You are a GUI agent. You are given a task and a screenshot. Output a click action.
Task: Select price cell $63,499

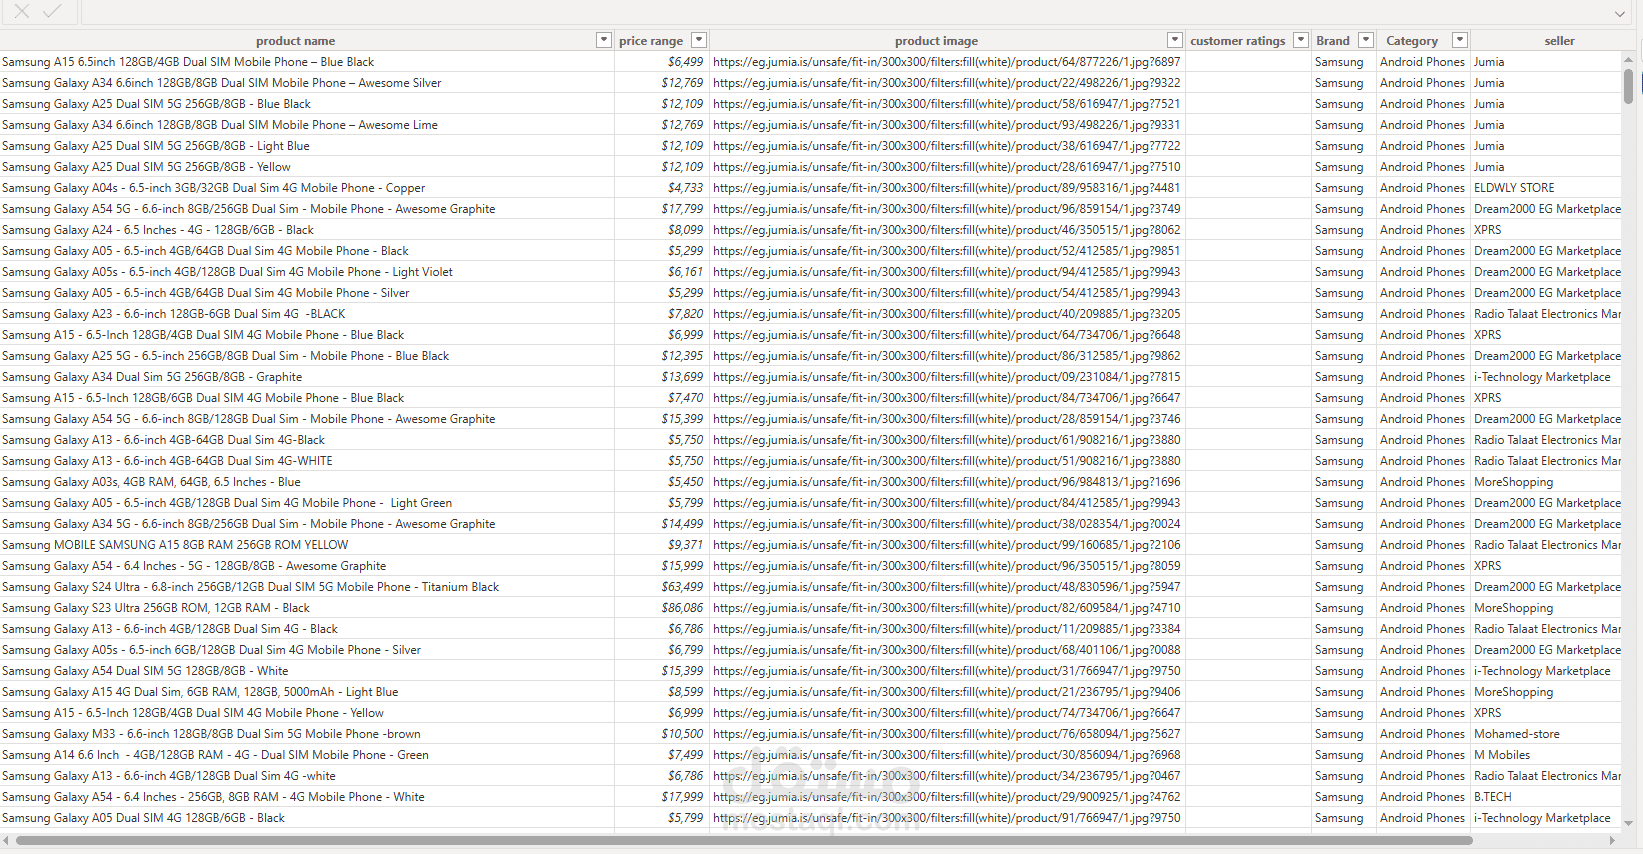click(x=682, y=587)
